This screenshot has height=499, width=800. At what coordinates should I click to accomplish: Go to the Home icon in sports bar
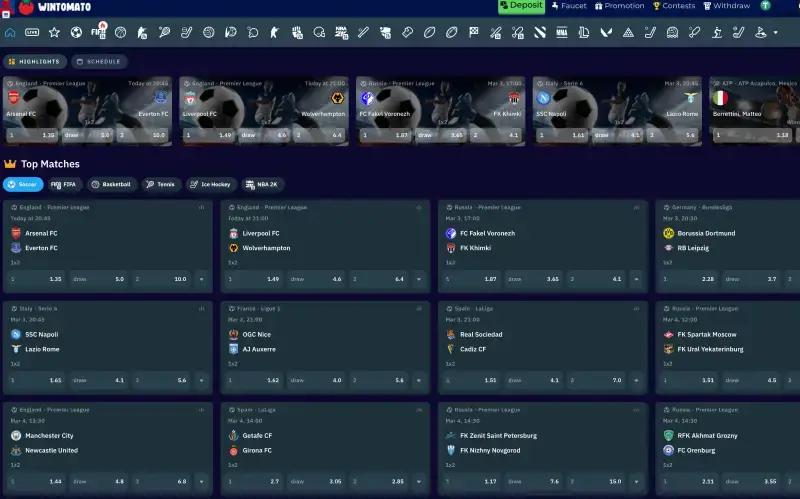coord(10,32)
